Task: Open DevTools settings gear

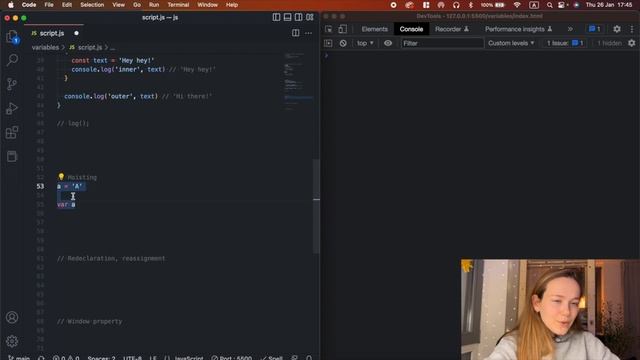Action: click(617, 29)
